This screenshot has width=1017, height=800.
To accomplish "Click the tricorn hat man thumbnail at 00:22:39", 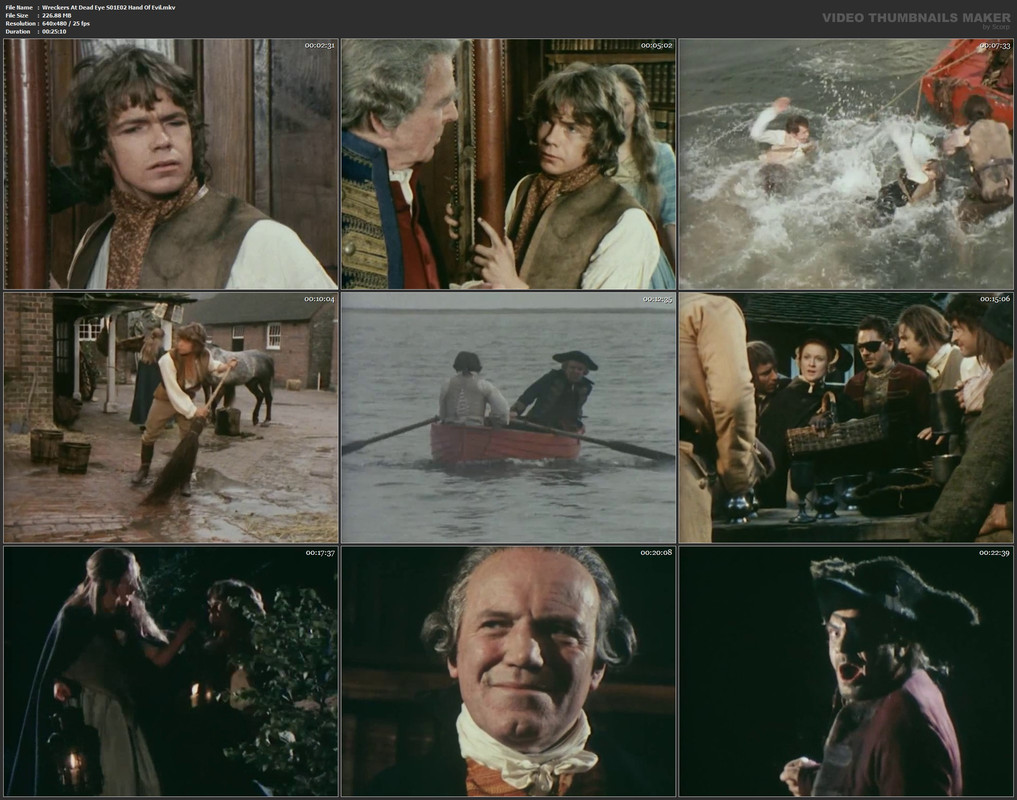I will (x=846, y=671).
